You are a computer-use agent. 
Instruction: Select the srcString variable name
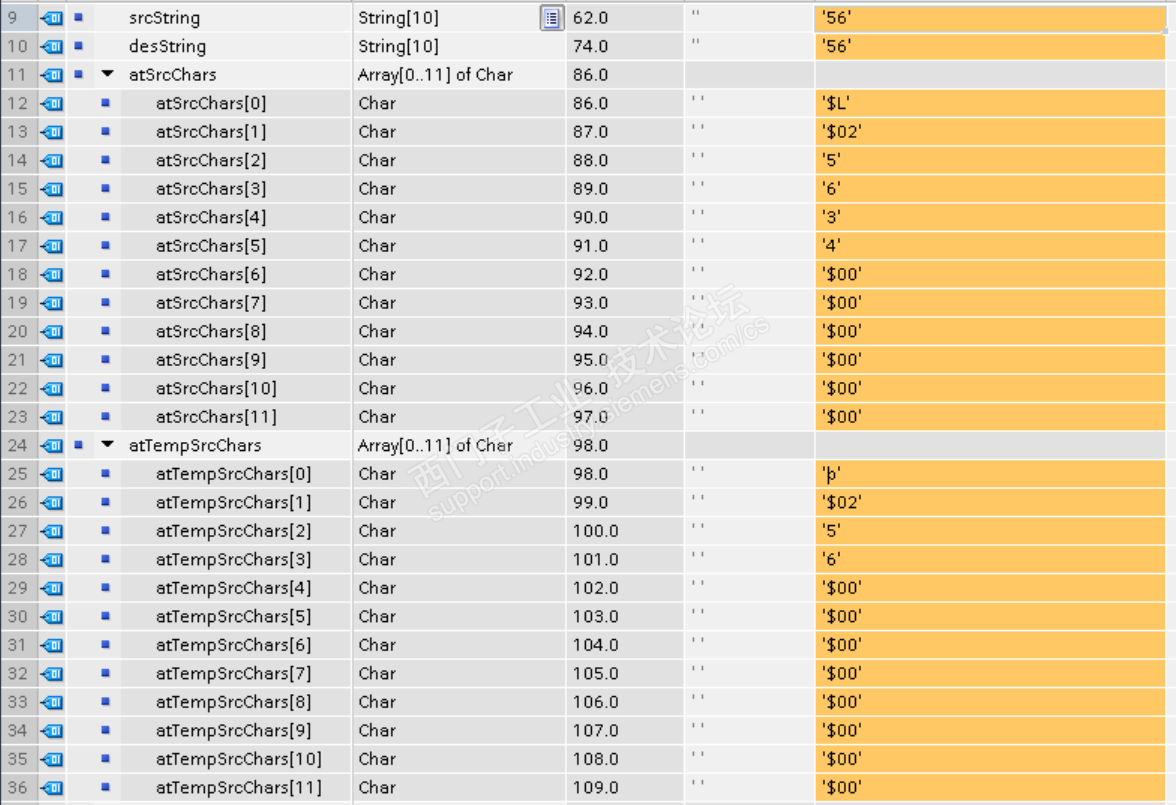point(164,18)
